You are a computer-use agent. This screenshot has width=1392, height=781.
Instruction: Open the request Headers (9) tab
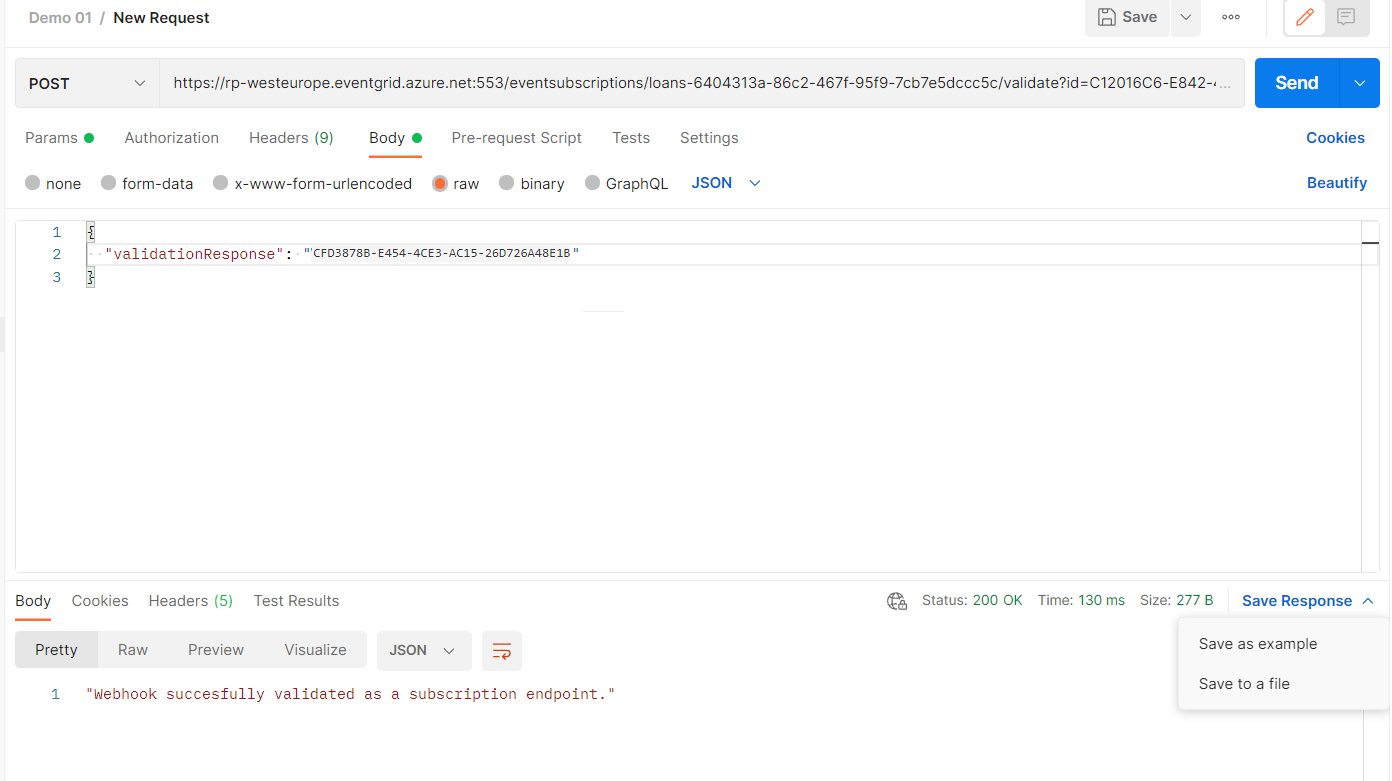tap(291, 138)
